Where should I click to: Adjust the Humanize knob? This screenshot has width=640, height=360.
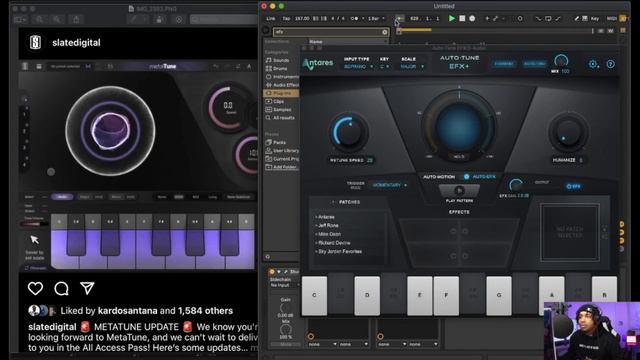569,133
